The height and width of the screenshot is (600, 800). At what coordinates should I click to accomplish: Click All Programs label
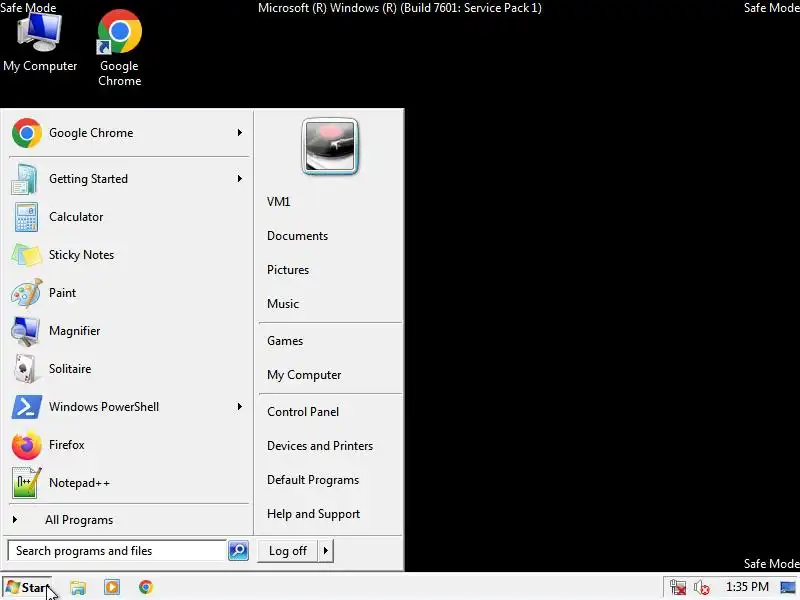pos(79,520)
